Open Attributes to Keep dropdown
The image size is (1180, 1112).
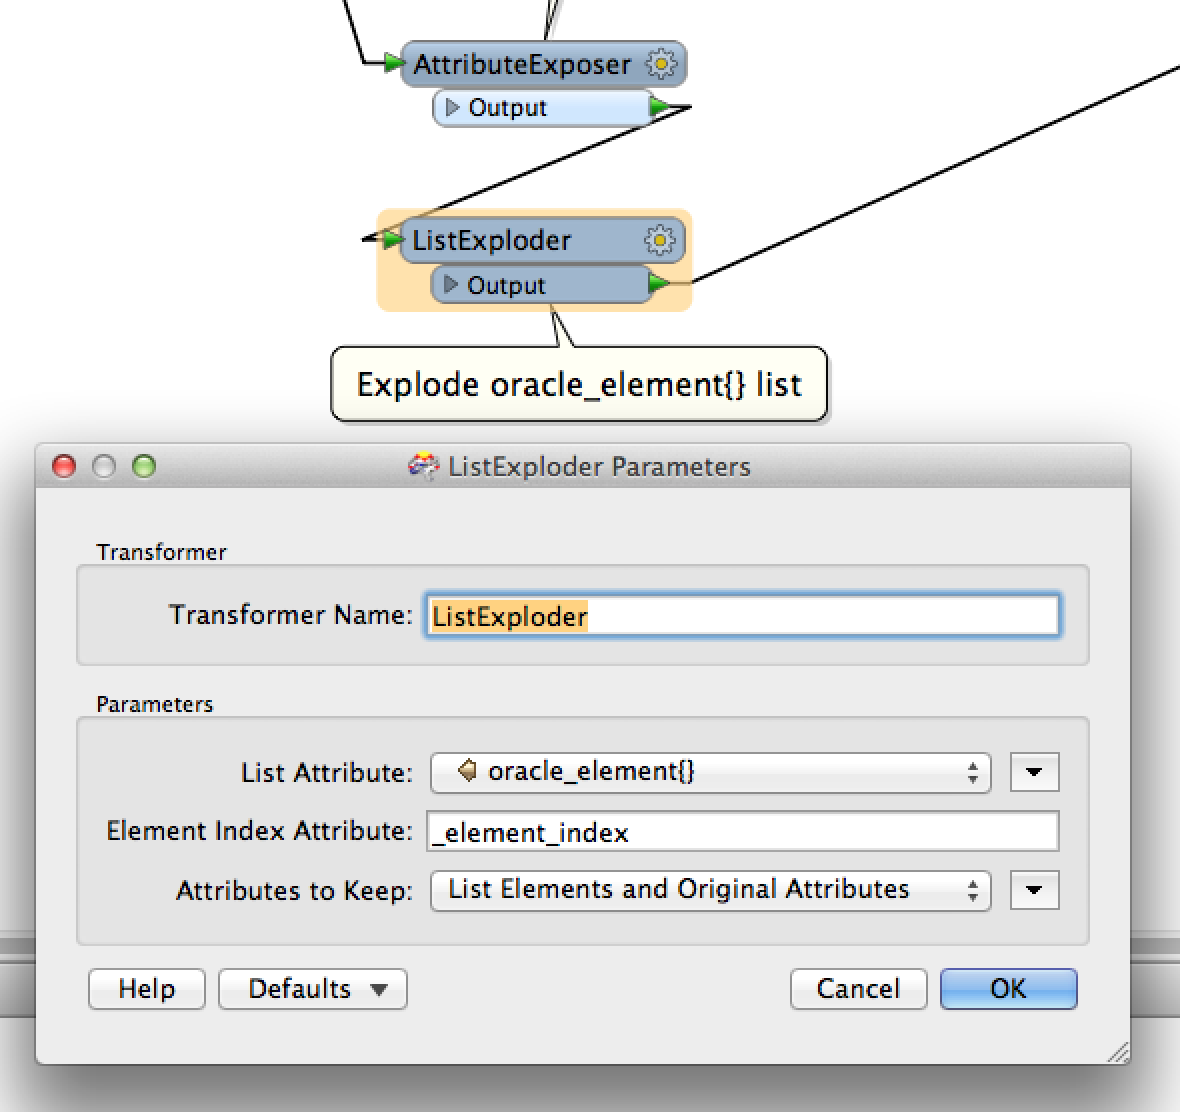point(710,890)
